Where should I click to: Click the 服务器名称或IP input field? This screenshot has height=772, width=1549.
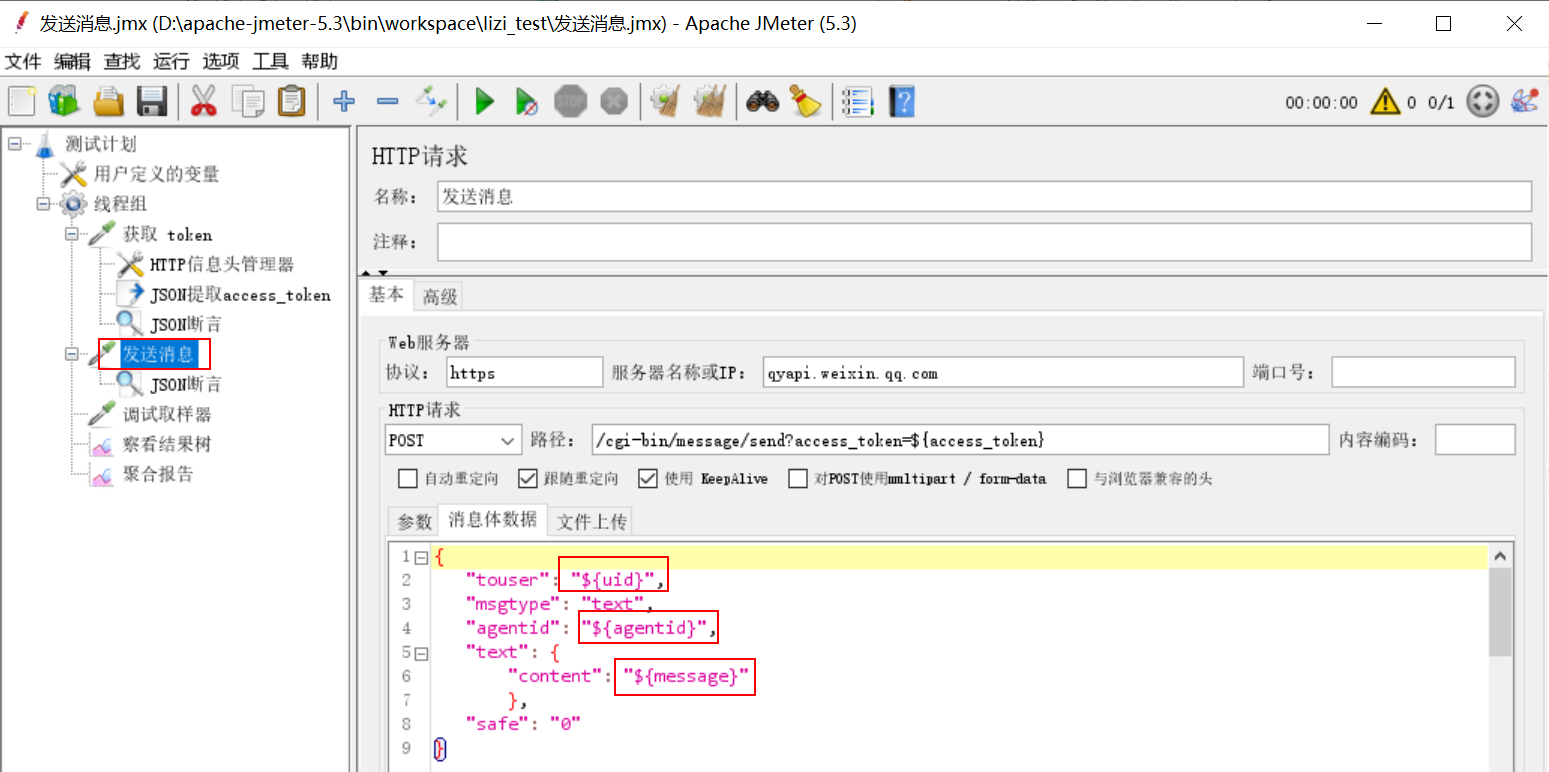[1002, 373]
